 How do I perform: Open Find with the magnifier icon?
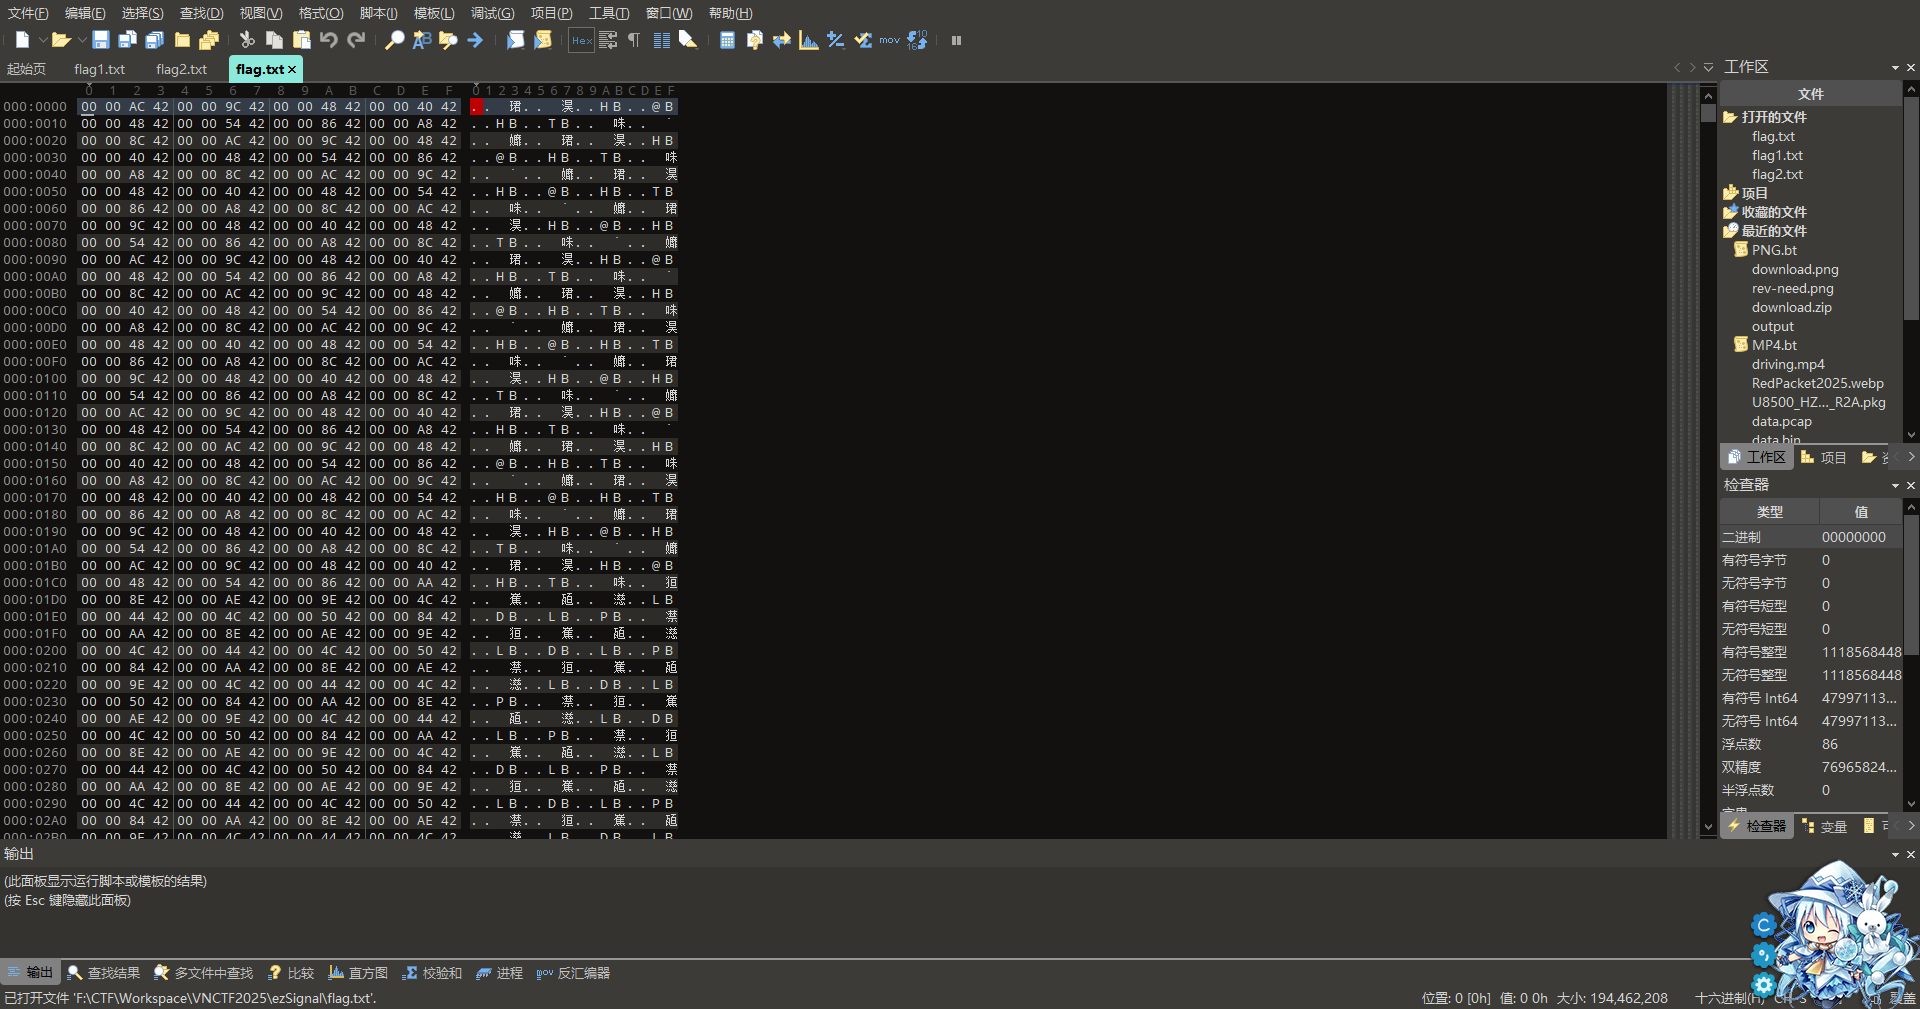(394, 40)
